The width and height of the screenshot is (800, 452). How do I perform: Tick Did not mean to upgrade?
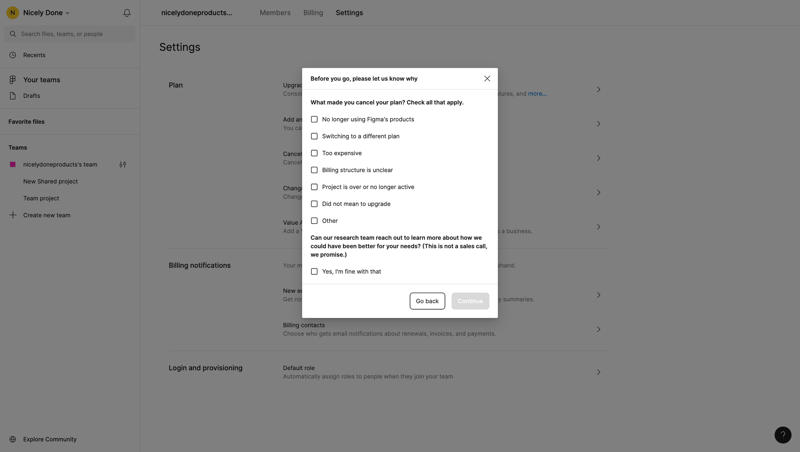point(314,204)
